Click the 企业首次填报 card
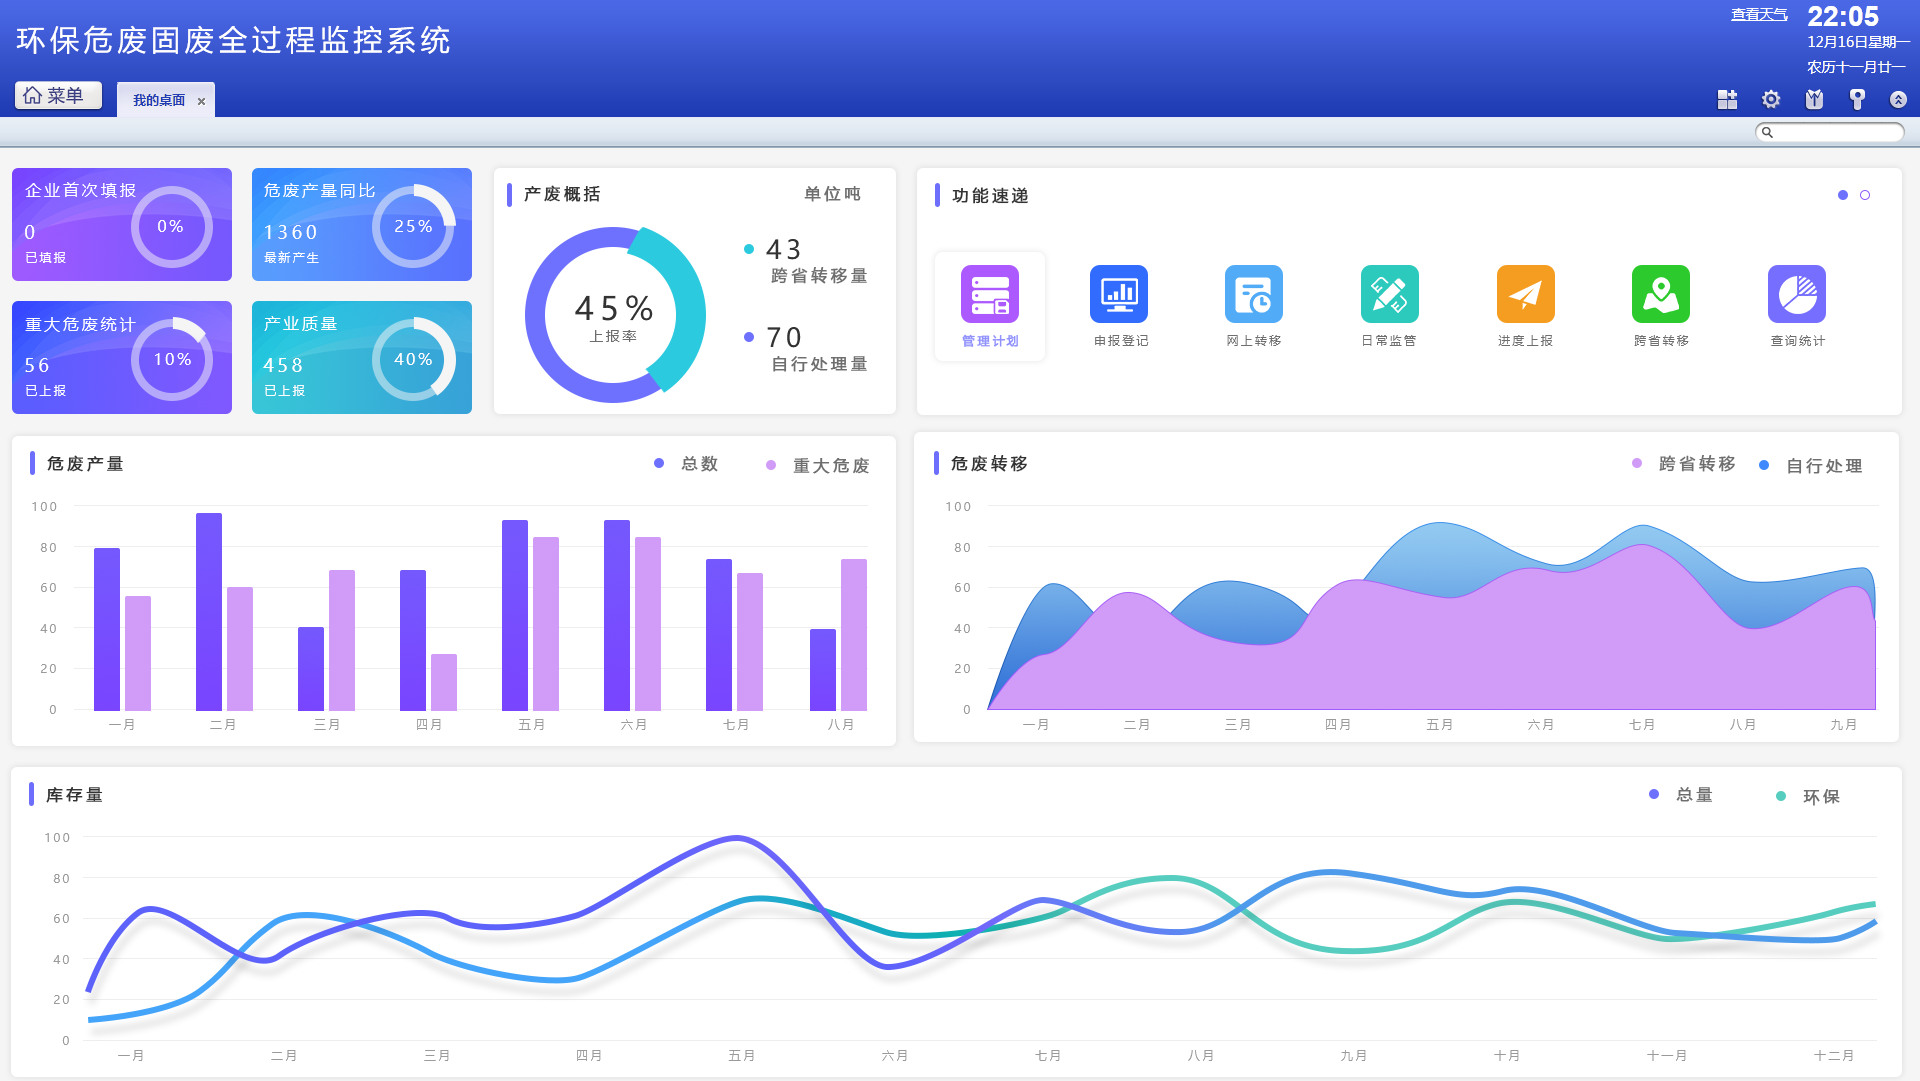 122,224
